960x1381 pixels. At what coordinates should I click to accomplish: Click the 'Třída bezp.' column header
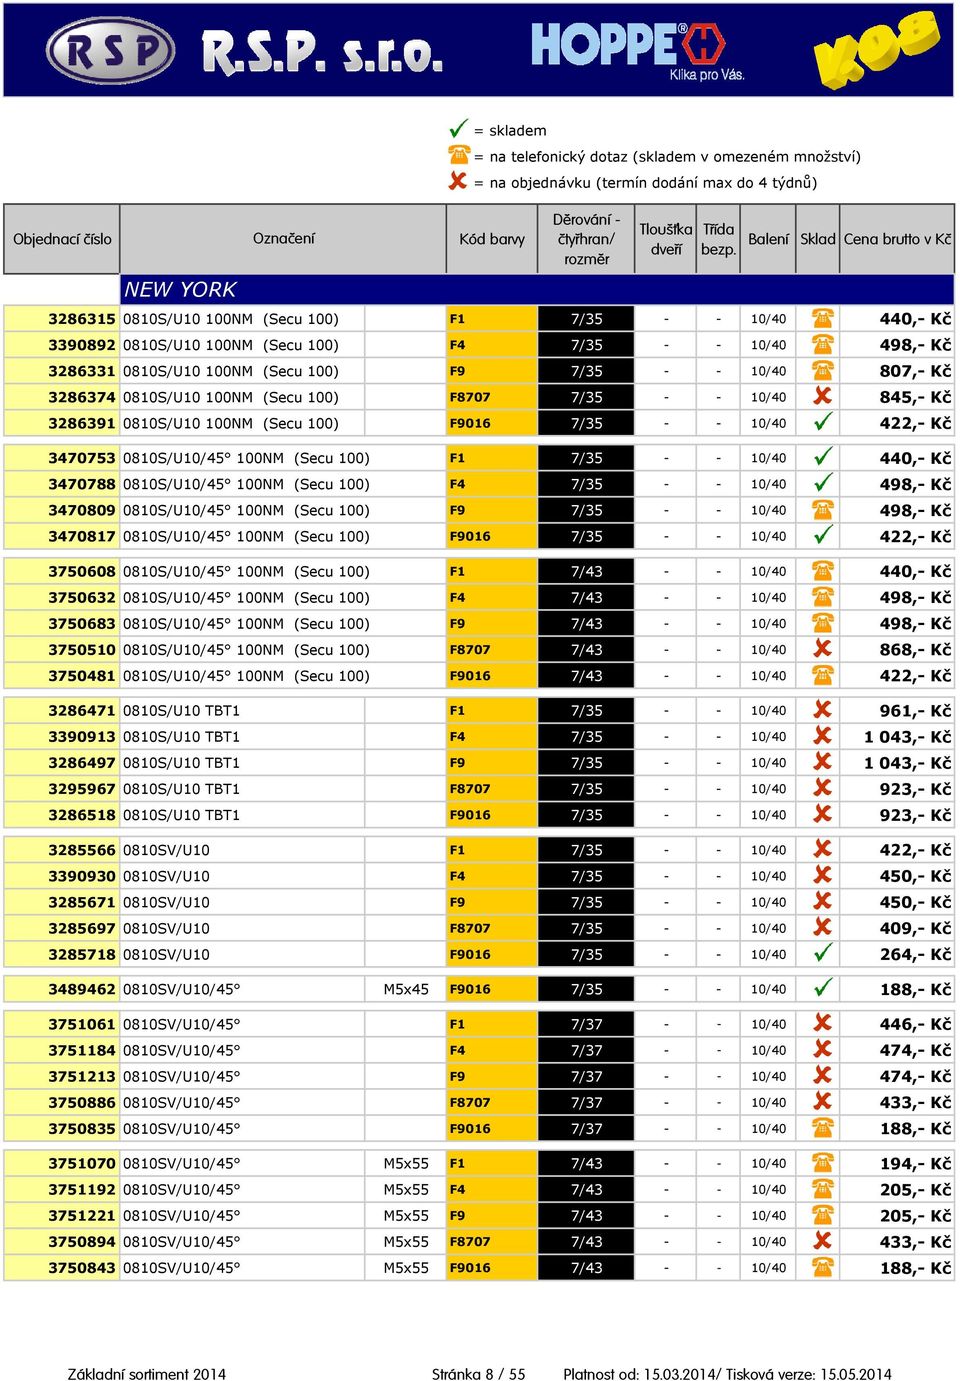tap(718, 239)
